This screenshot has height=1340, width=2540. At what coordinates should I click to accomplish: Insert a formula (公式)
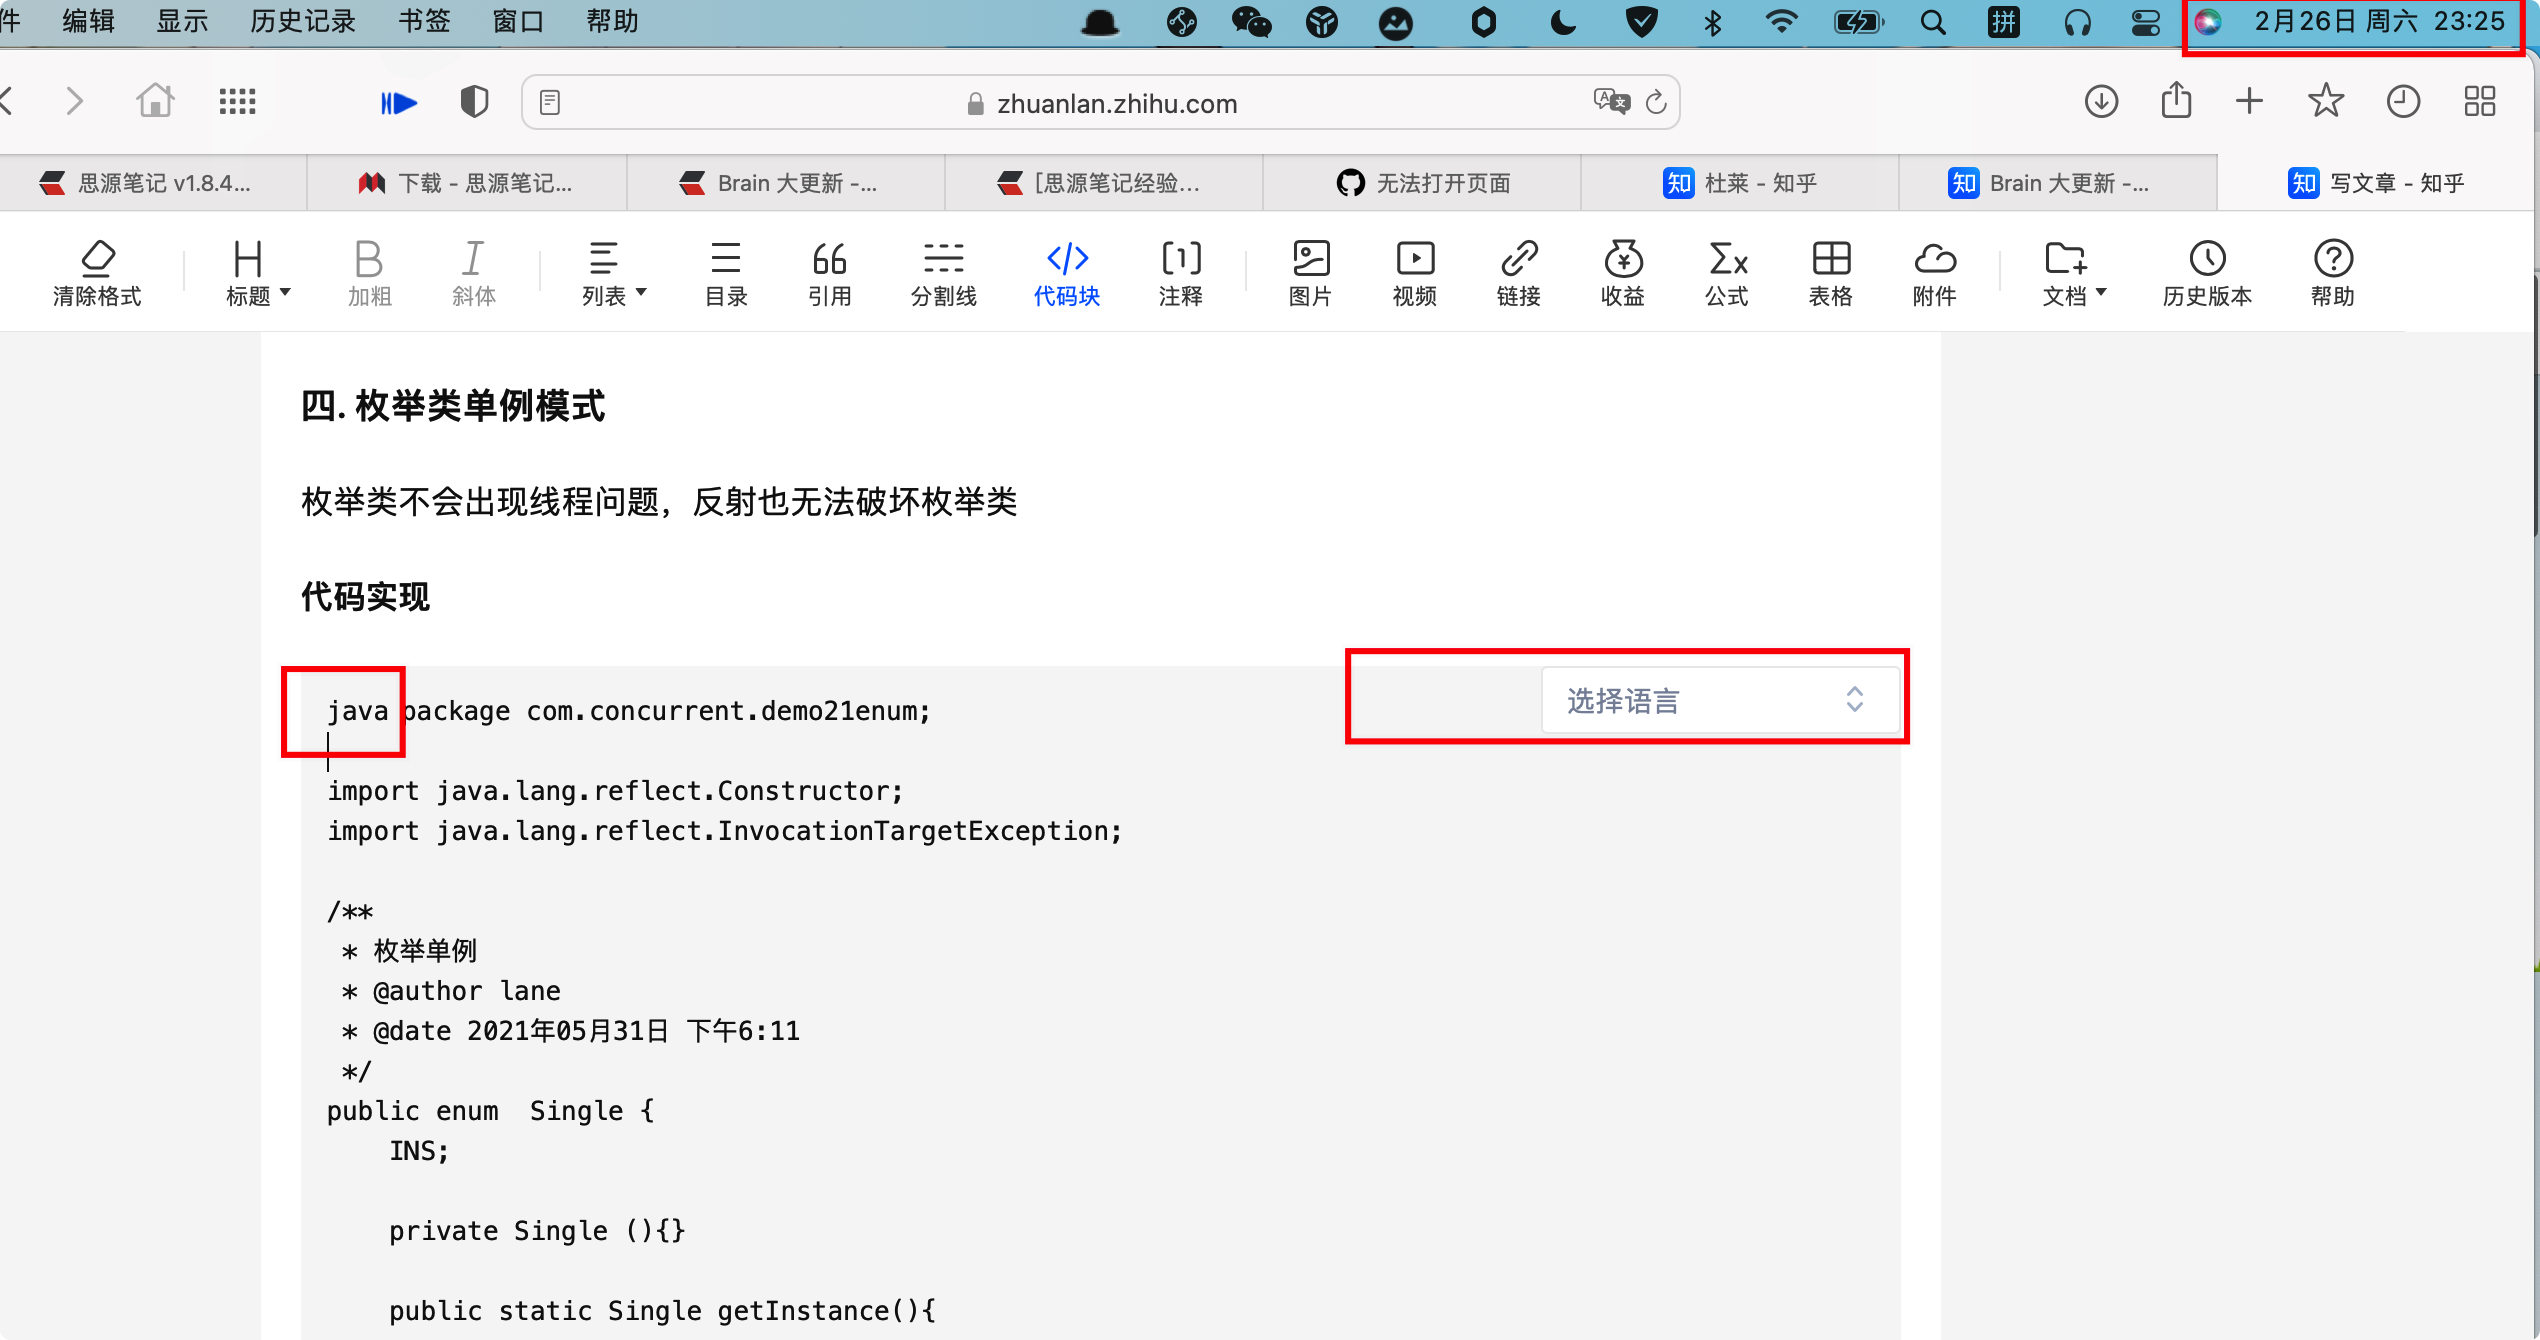(1727, 272)
